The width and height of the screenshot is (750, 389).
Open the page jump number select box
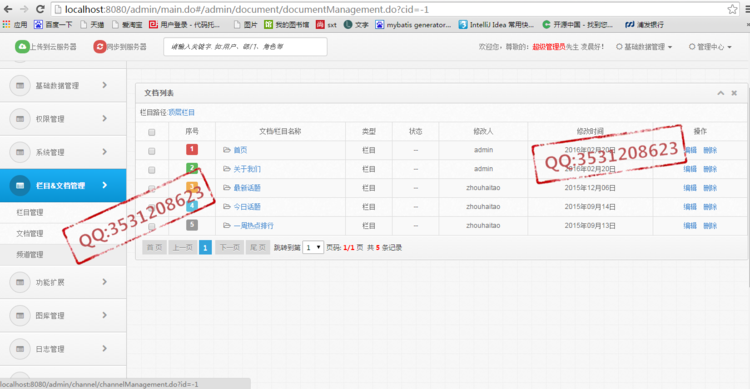313,247
